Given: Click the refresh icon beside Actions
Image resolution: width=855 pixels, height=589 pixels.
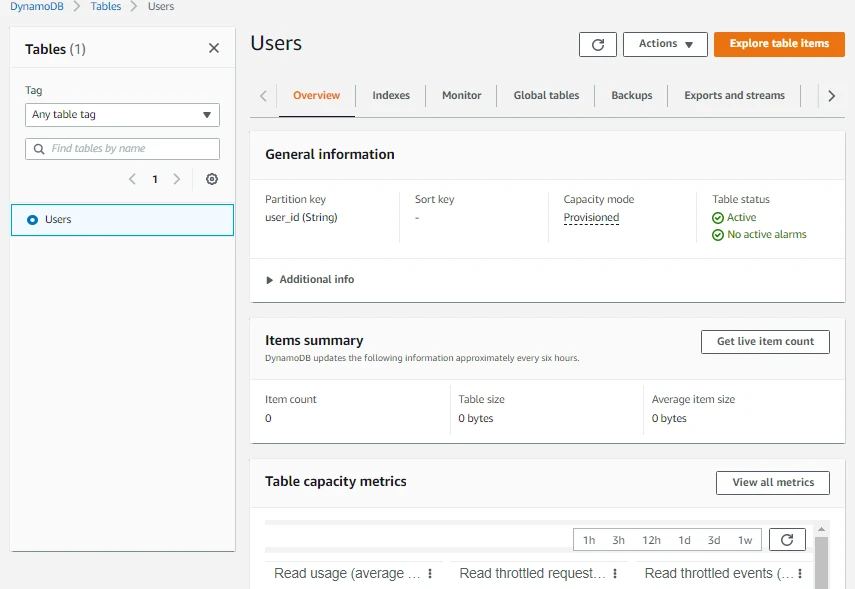Looking at the screenshot, I should tap(597, 44).
